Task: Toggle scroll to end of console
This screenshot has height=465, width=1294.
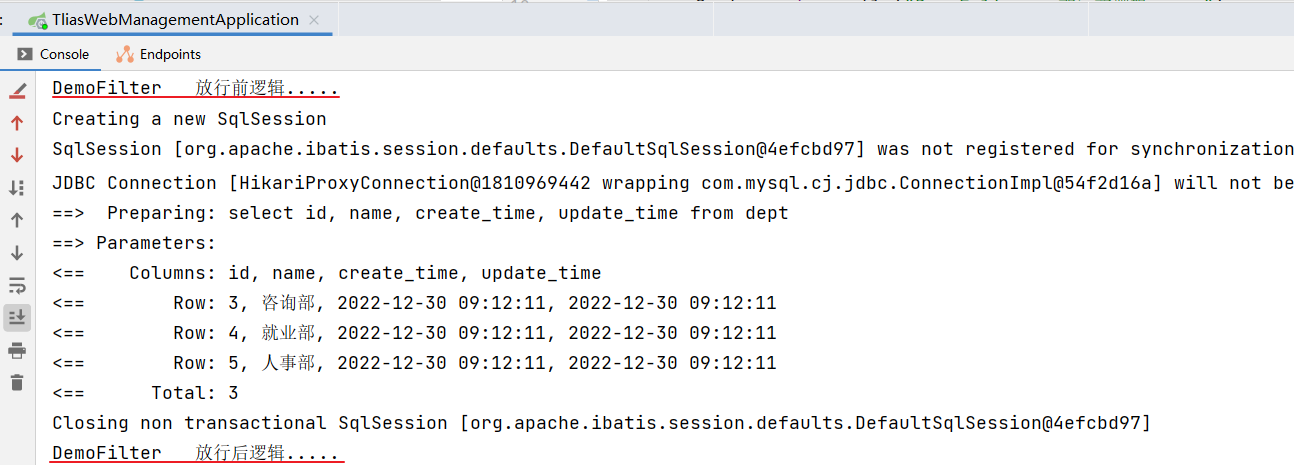Action: [x=17, y=317]
